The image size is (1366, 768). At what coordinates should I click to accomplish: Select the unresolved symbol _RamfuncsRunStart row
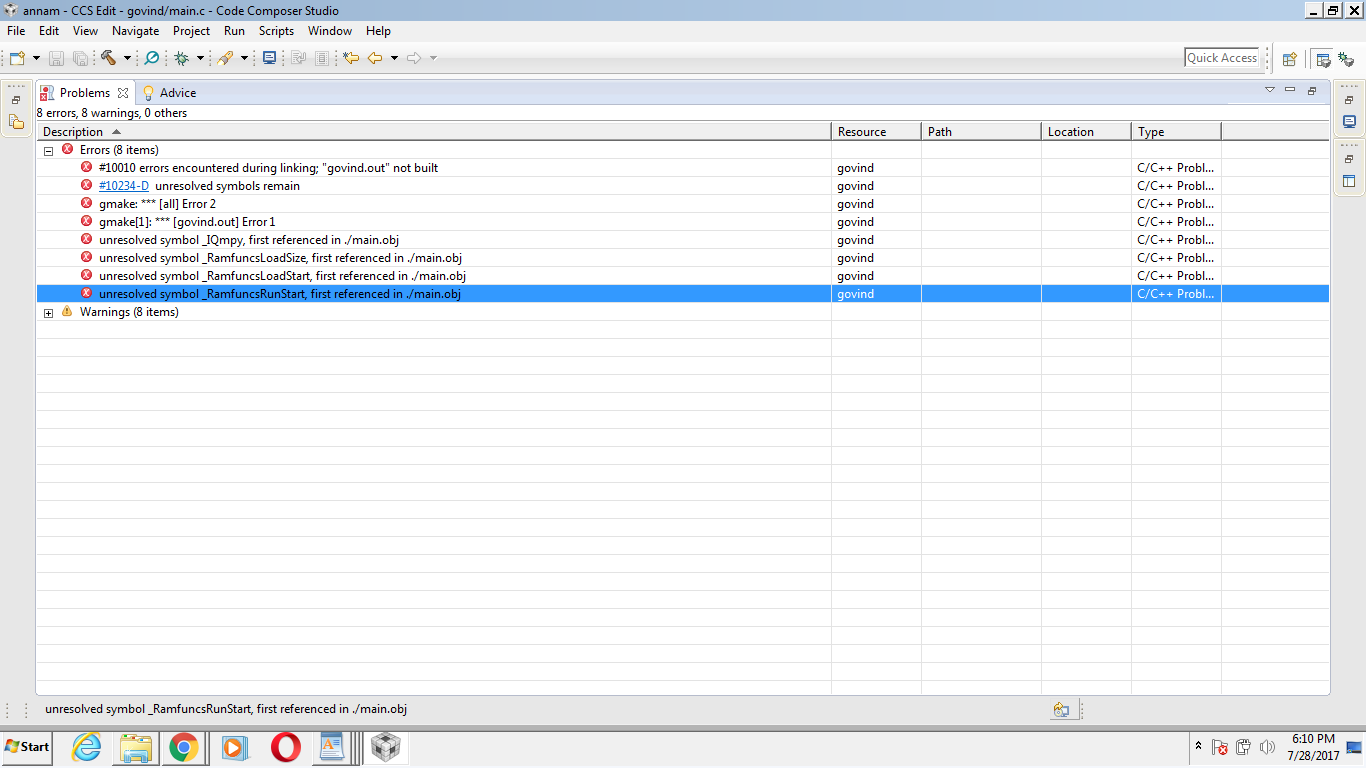tap(683, 294)
